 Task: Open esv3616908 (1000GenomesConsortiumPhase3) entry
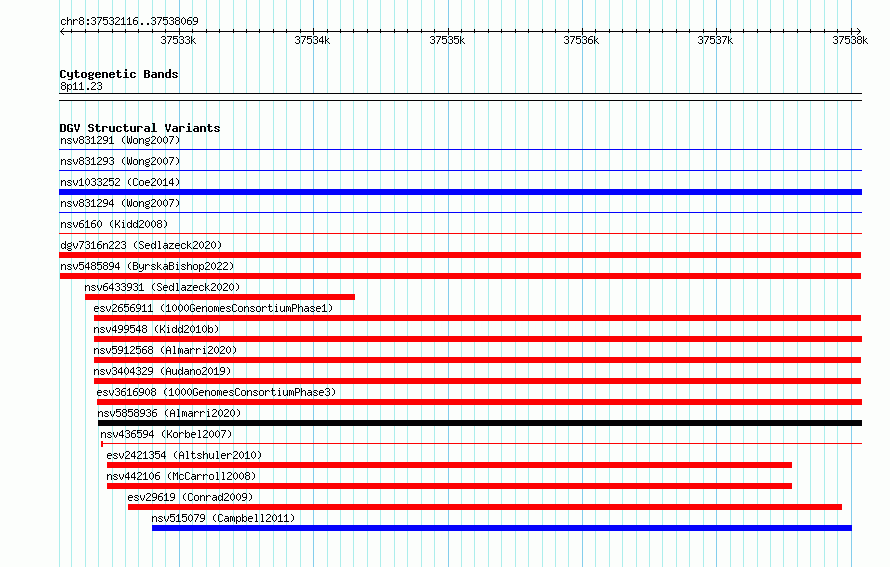(216, 392)
